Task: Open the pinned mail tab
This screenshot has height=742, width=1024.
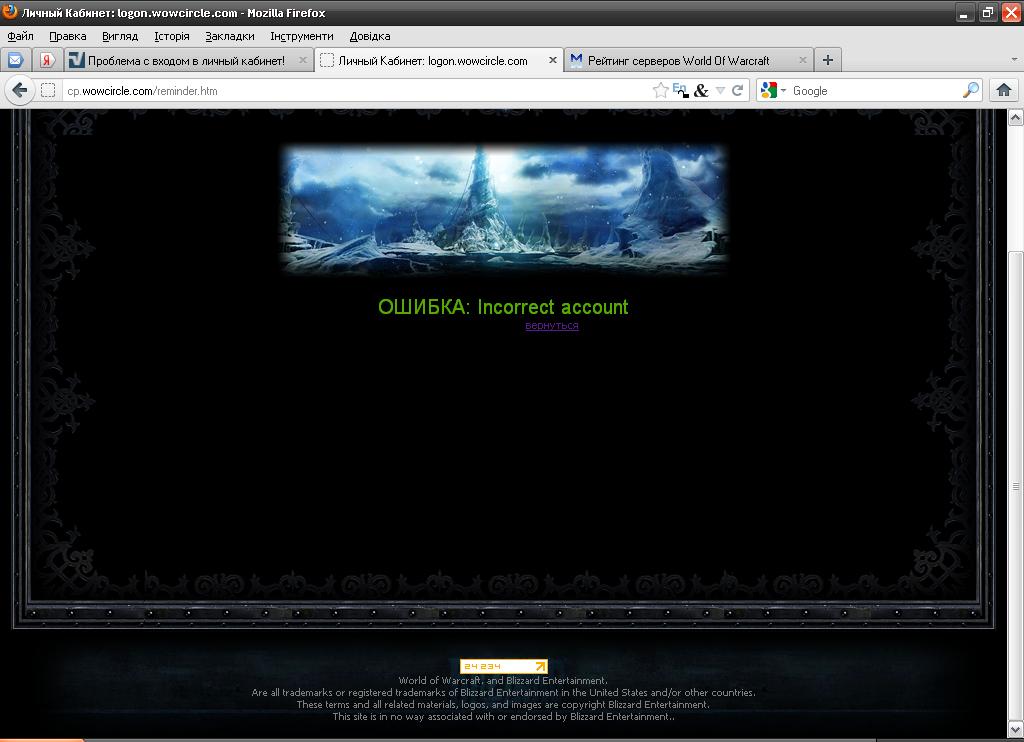Action: coord(15,60)
